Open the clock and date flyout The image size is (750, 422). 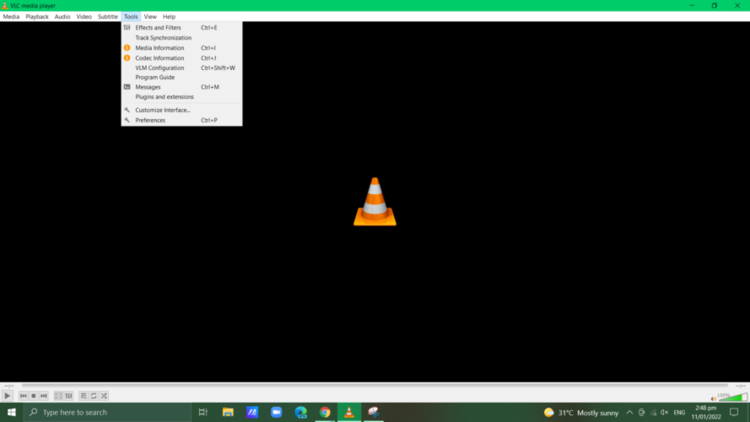point(706,412)
